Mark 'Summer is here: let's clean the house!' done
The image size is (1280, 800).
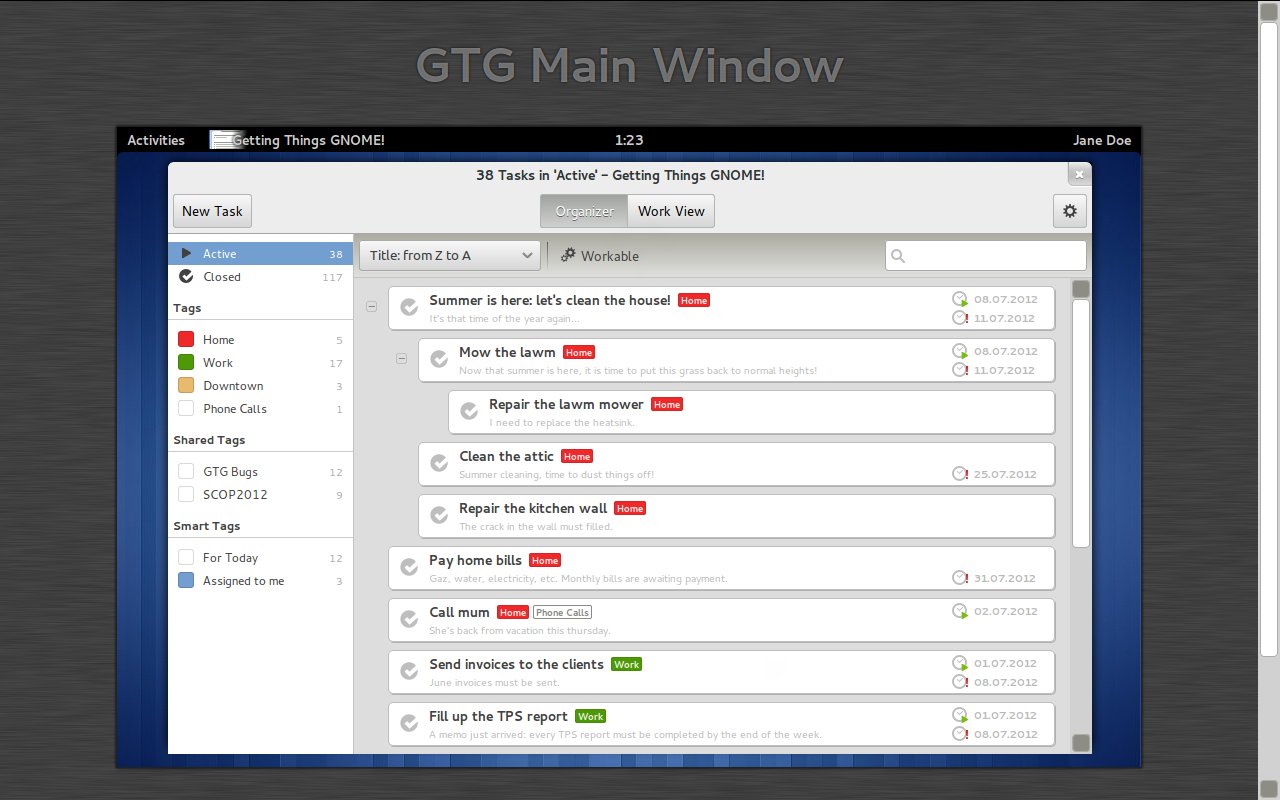click(x=409, y=307)
